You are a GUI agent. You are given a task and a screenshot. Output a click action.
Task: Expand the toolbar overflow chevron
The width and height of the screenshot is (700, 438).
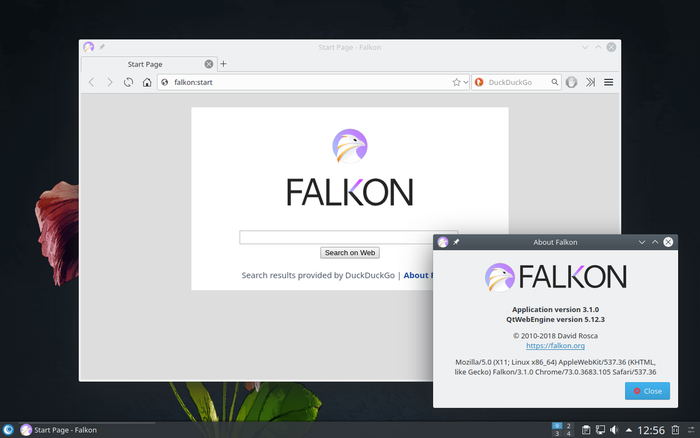click(589, 82)
